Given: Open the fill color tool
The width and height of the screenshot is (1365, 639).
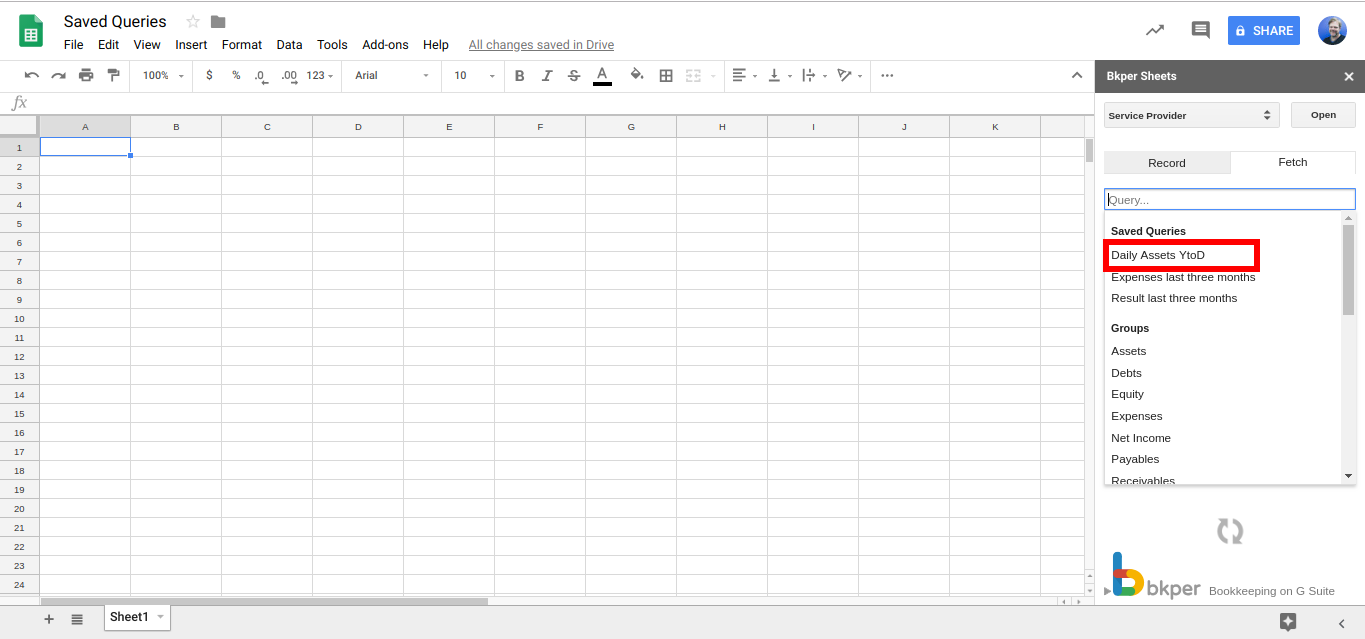Looking at the screenshot, I should pyautogui.click(x=637, y=75).
